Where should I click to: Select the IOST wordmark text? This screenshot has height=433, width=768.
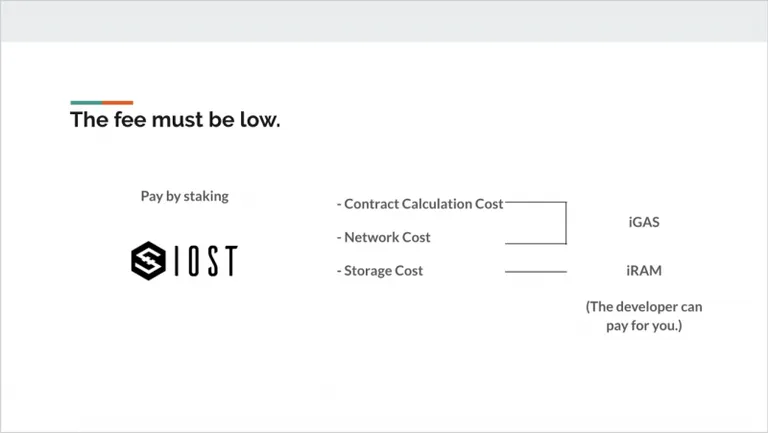tap(206, 261)
